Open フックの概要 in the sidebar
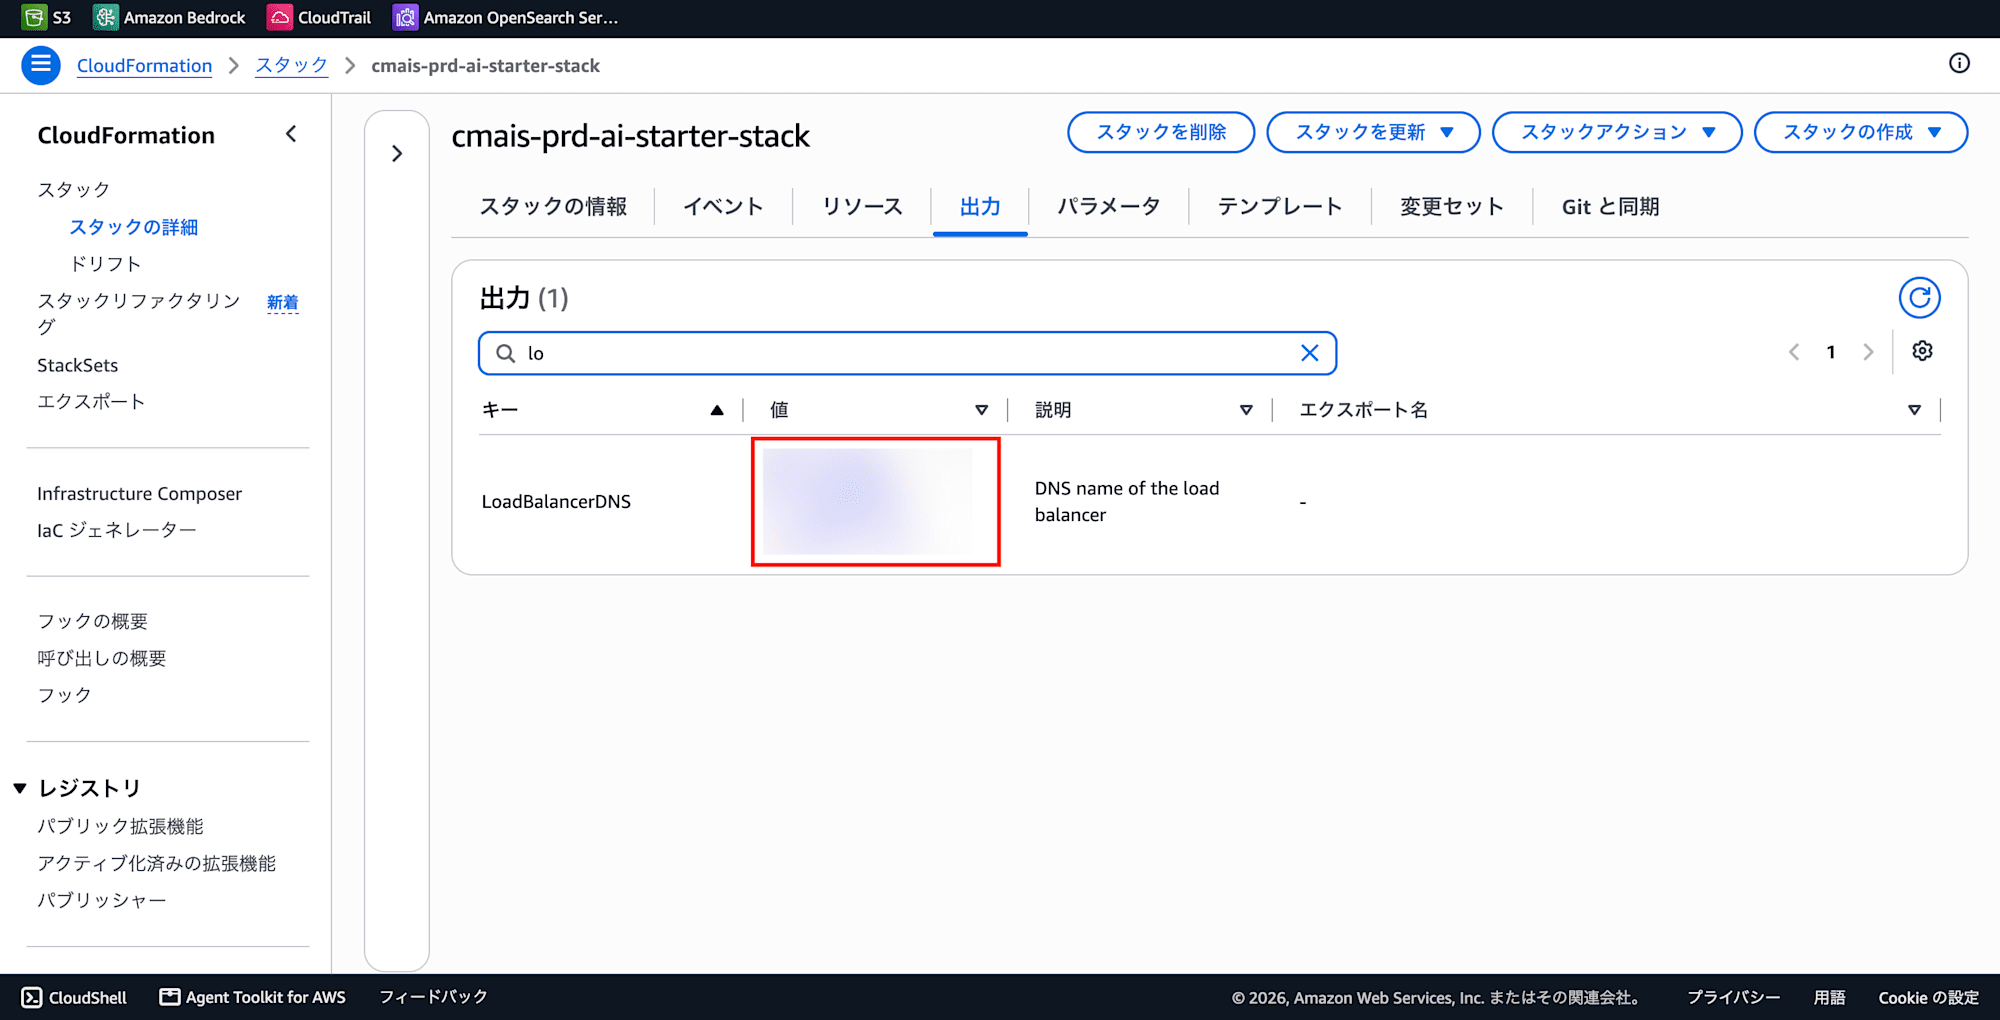 tap(92, 622)
